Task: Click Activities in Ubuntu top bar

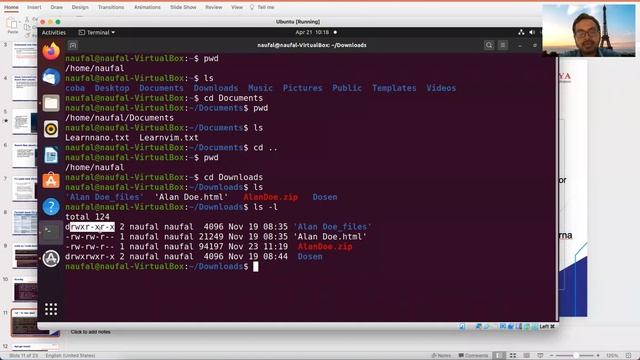Action: click(53, 32)
